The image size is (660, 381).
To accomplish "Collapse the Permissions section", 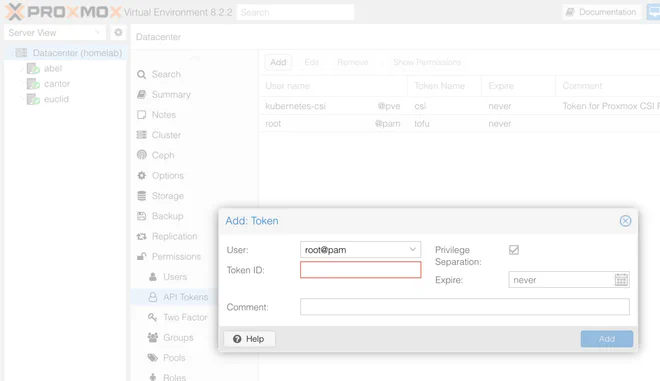I will [x=176, y=256].
